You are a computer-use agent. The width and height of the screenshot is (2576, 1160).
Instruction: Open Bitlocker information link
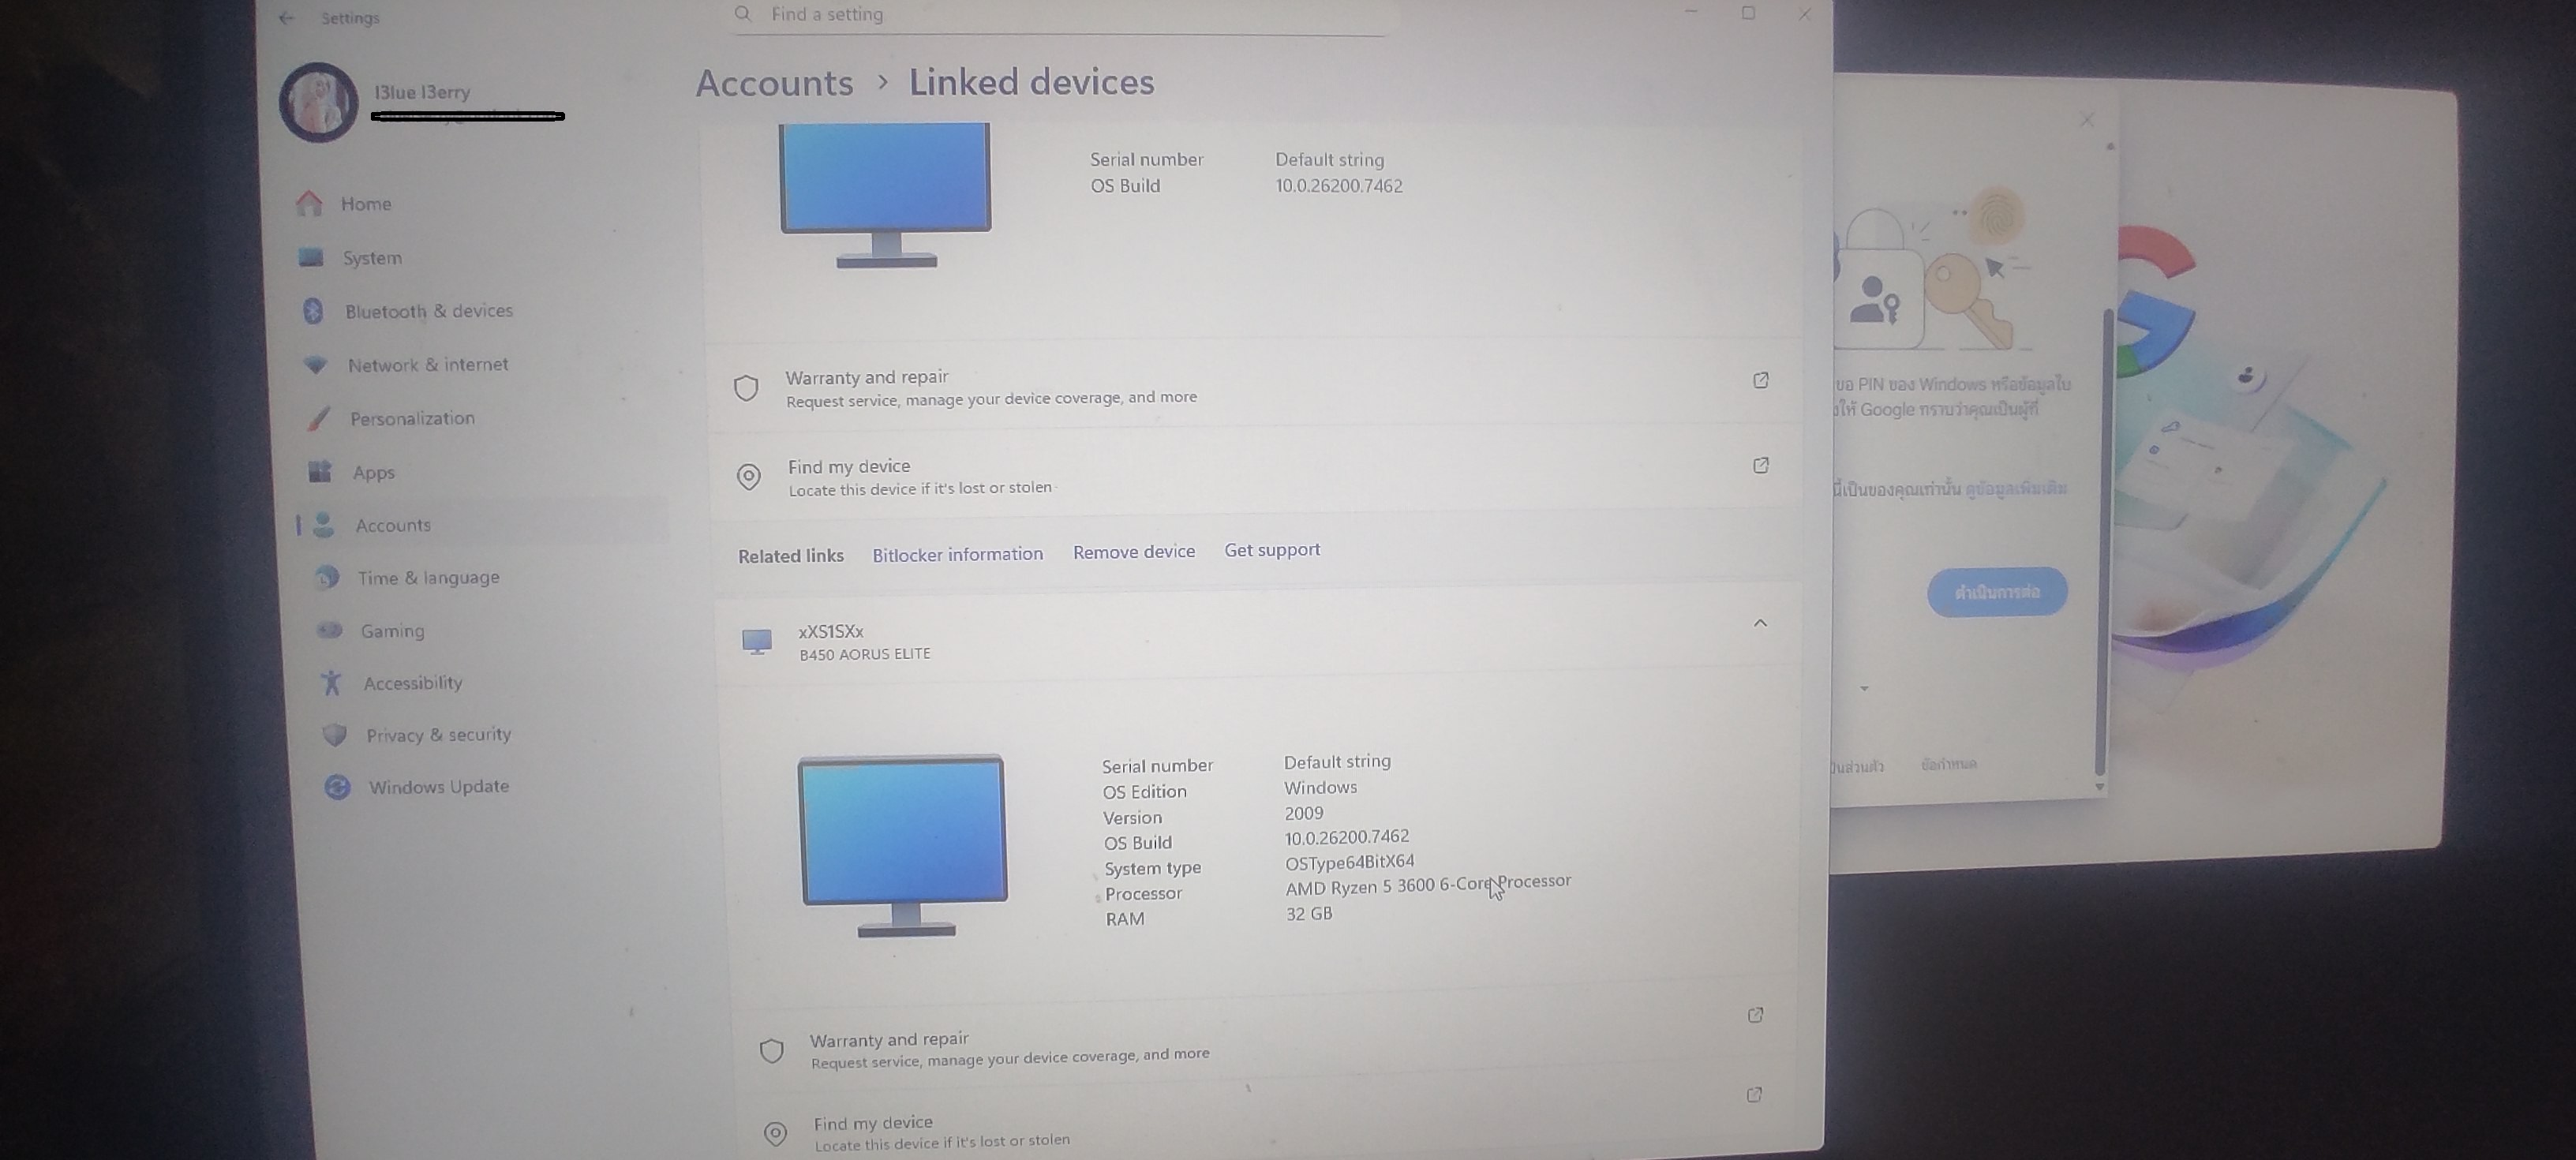pos(957,554)
